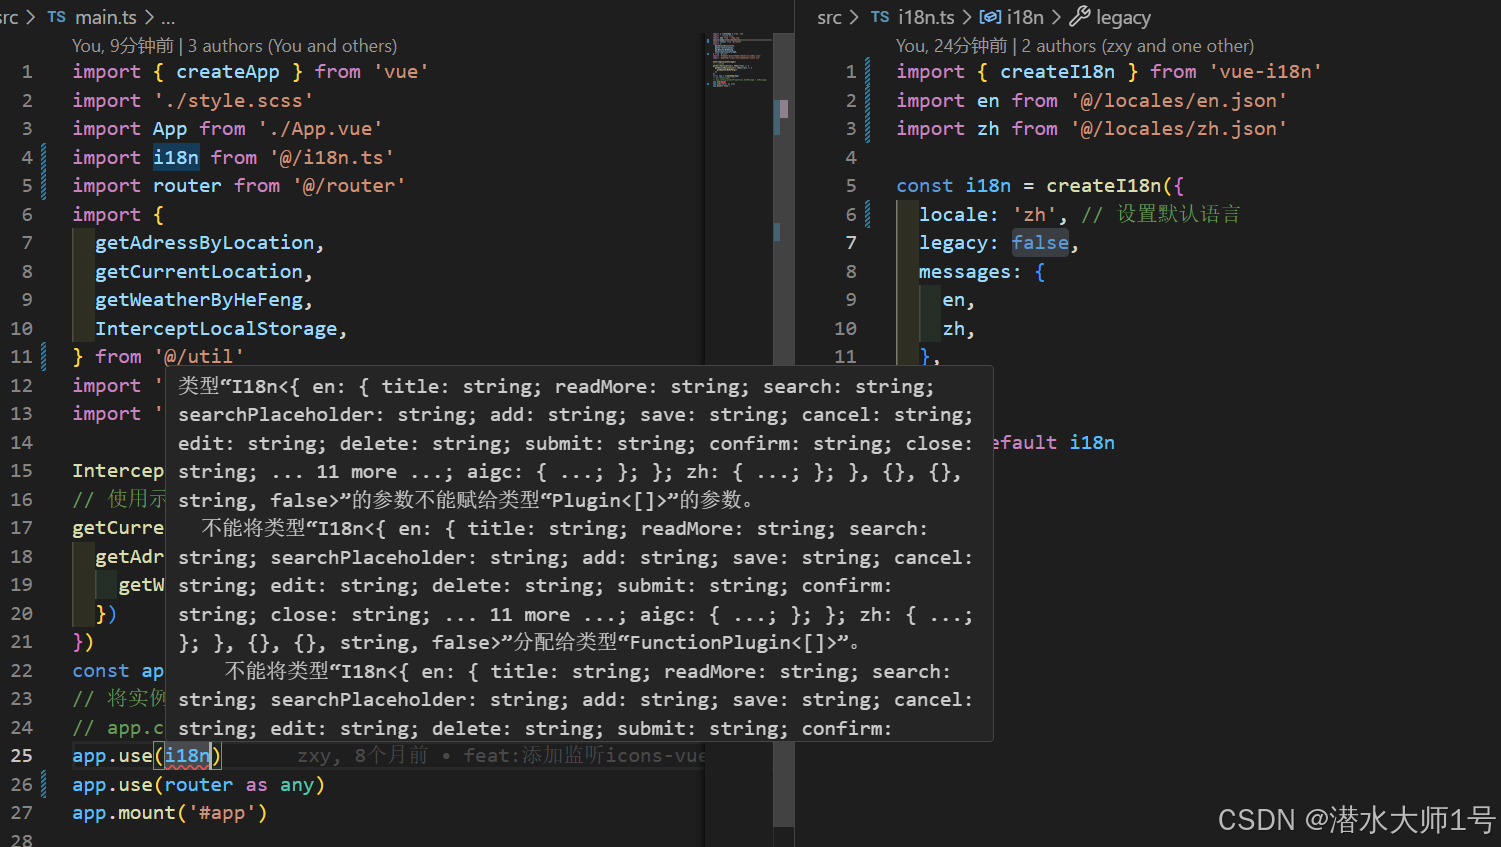Click the TS file icon beside main.ts breadcrumb
This screenshot has width=1501, height=847.
[56, 17]
